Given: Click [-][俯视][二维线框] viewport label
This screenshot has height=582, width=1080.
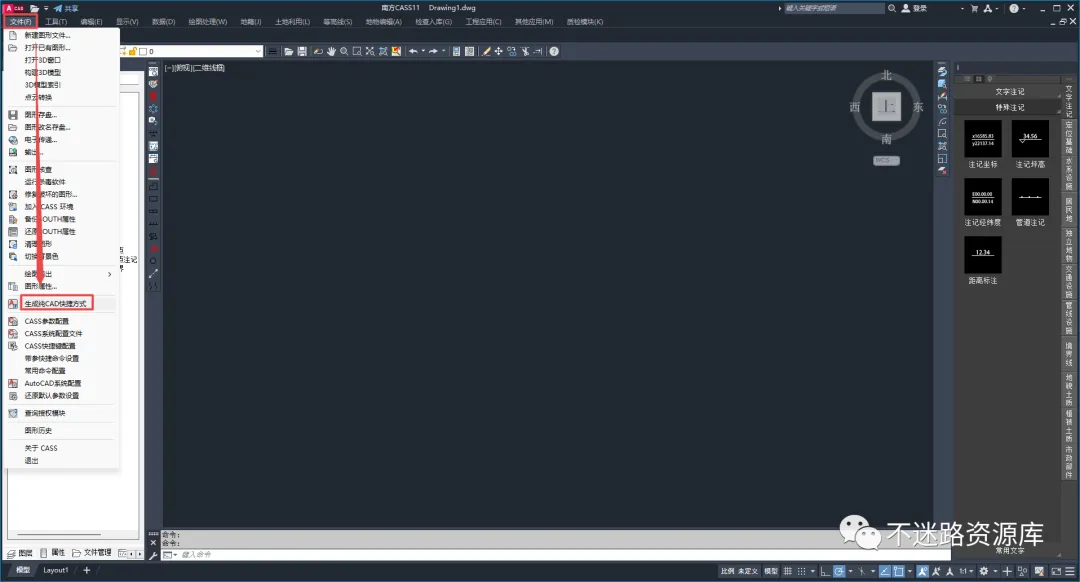Looking at the screenshot, I should click(x=194, y=67).
